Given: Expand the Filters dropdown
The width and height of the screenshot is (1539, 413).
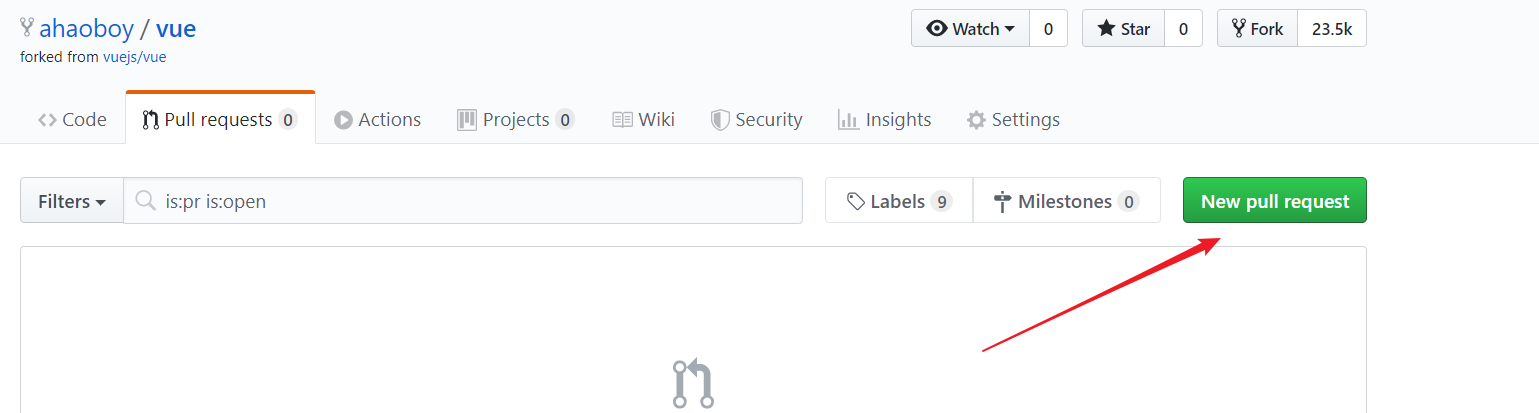Looking at the screenshot, I should (72, 201).
